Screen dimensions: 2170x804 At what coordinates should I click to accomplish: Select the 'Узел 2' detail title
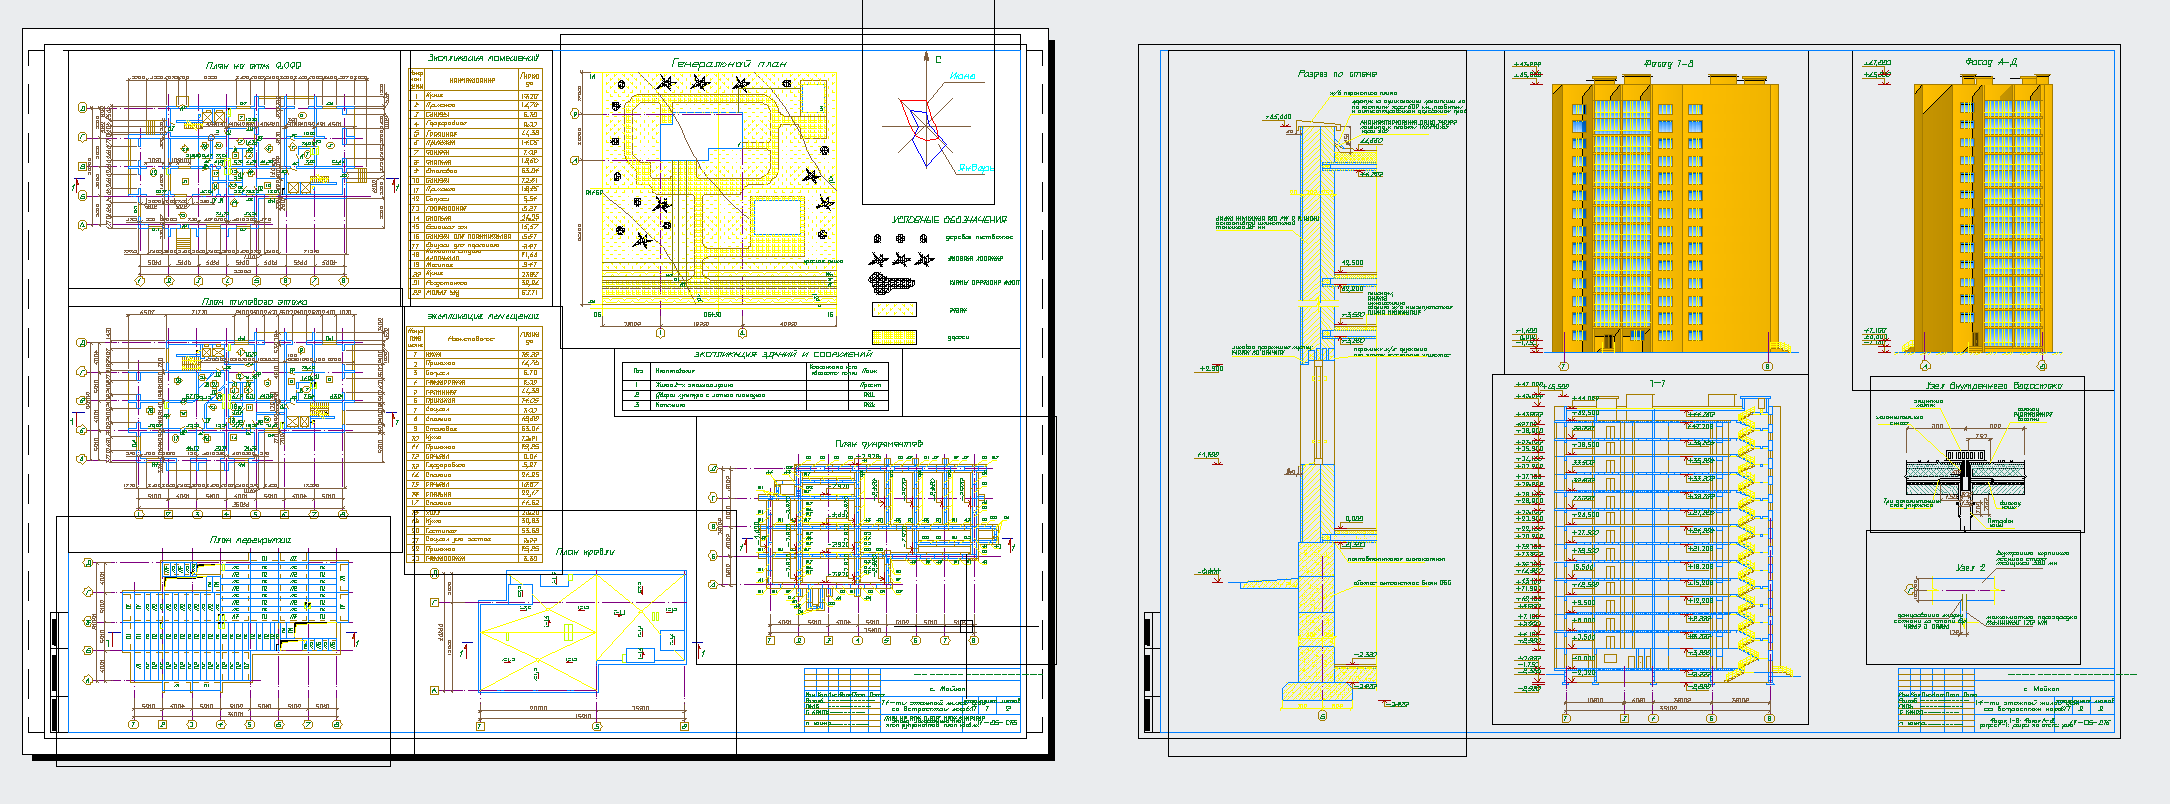(x=1970, y=568)
